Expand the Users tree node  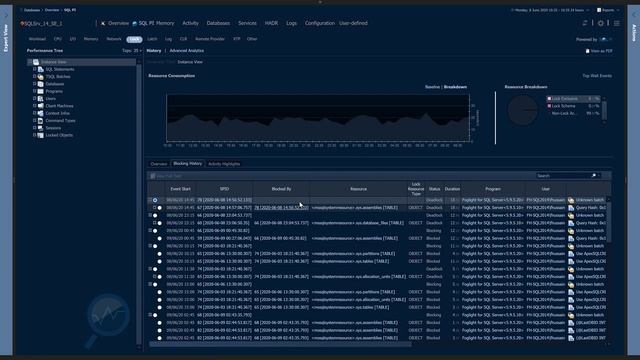coord(34,99)
